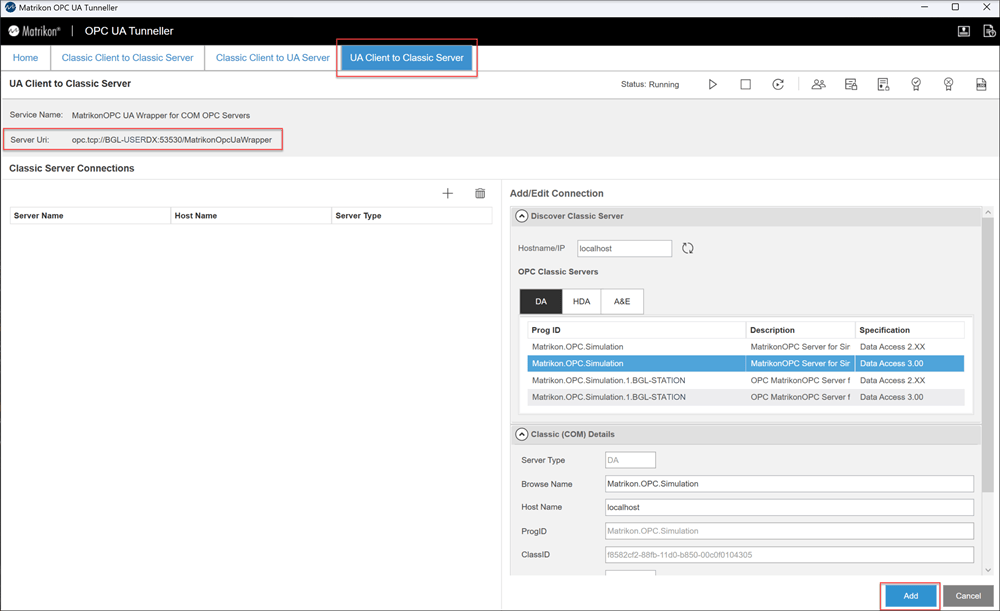Minimize the Matrikon OPC UA Tunneller window
The height and width of the screenshot is (611, 1000).
tap(925, 7)
